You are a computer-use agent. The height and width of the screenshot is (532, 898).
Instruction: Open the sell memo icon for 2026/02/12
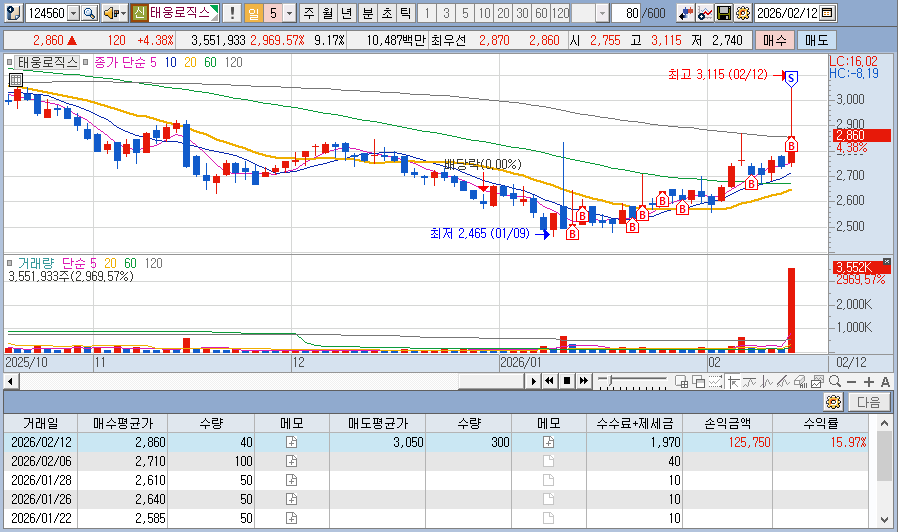tap(548, 442)
